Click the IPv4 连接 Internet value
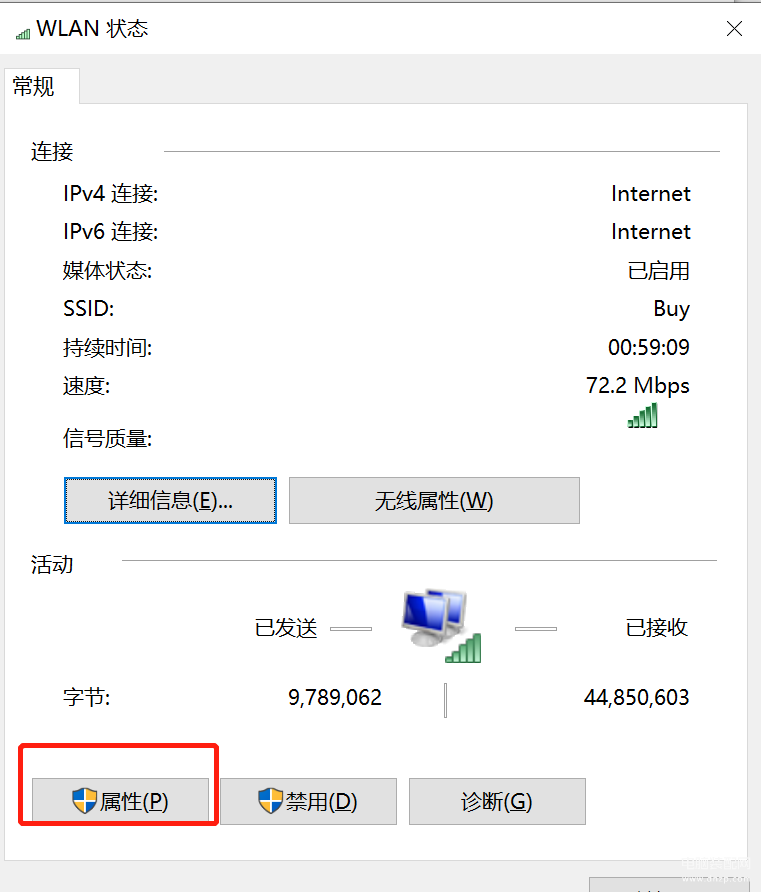 click(x=651, y=194)
